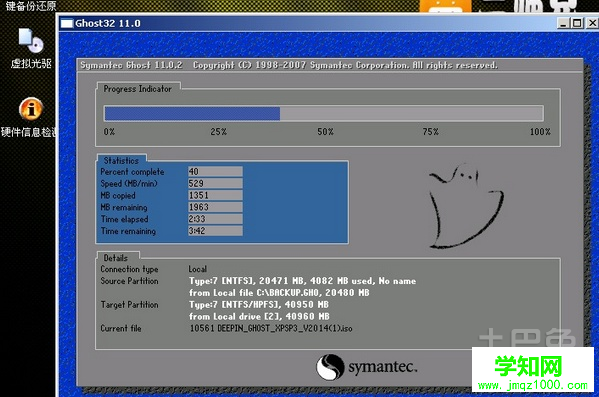Screen dimensions: 599x397
Task: Click the source line 'Type:7 [NTFS], 20471 MB'
Action: click(302, 281)
